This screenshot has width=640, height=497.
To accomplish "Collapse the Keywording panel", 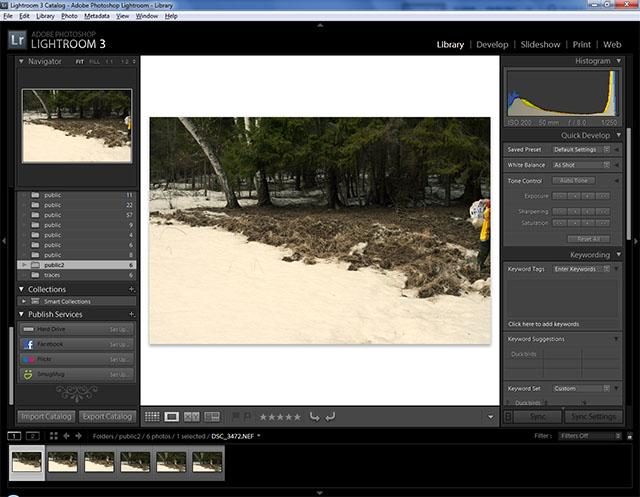I will [x=619, y=255].
